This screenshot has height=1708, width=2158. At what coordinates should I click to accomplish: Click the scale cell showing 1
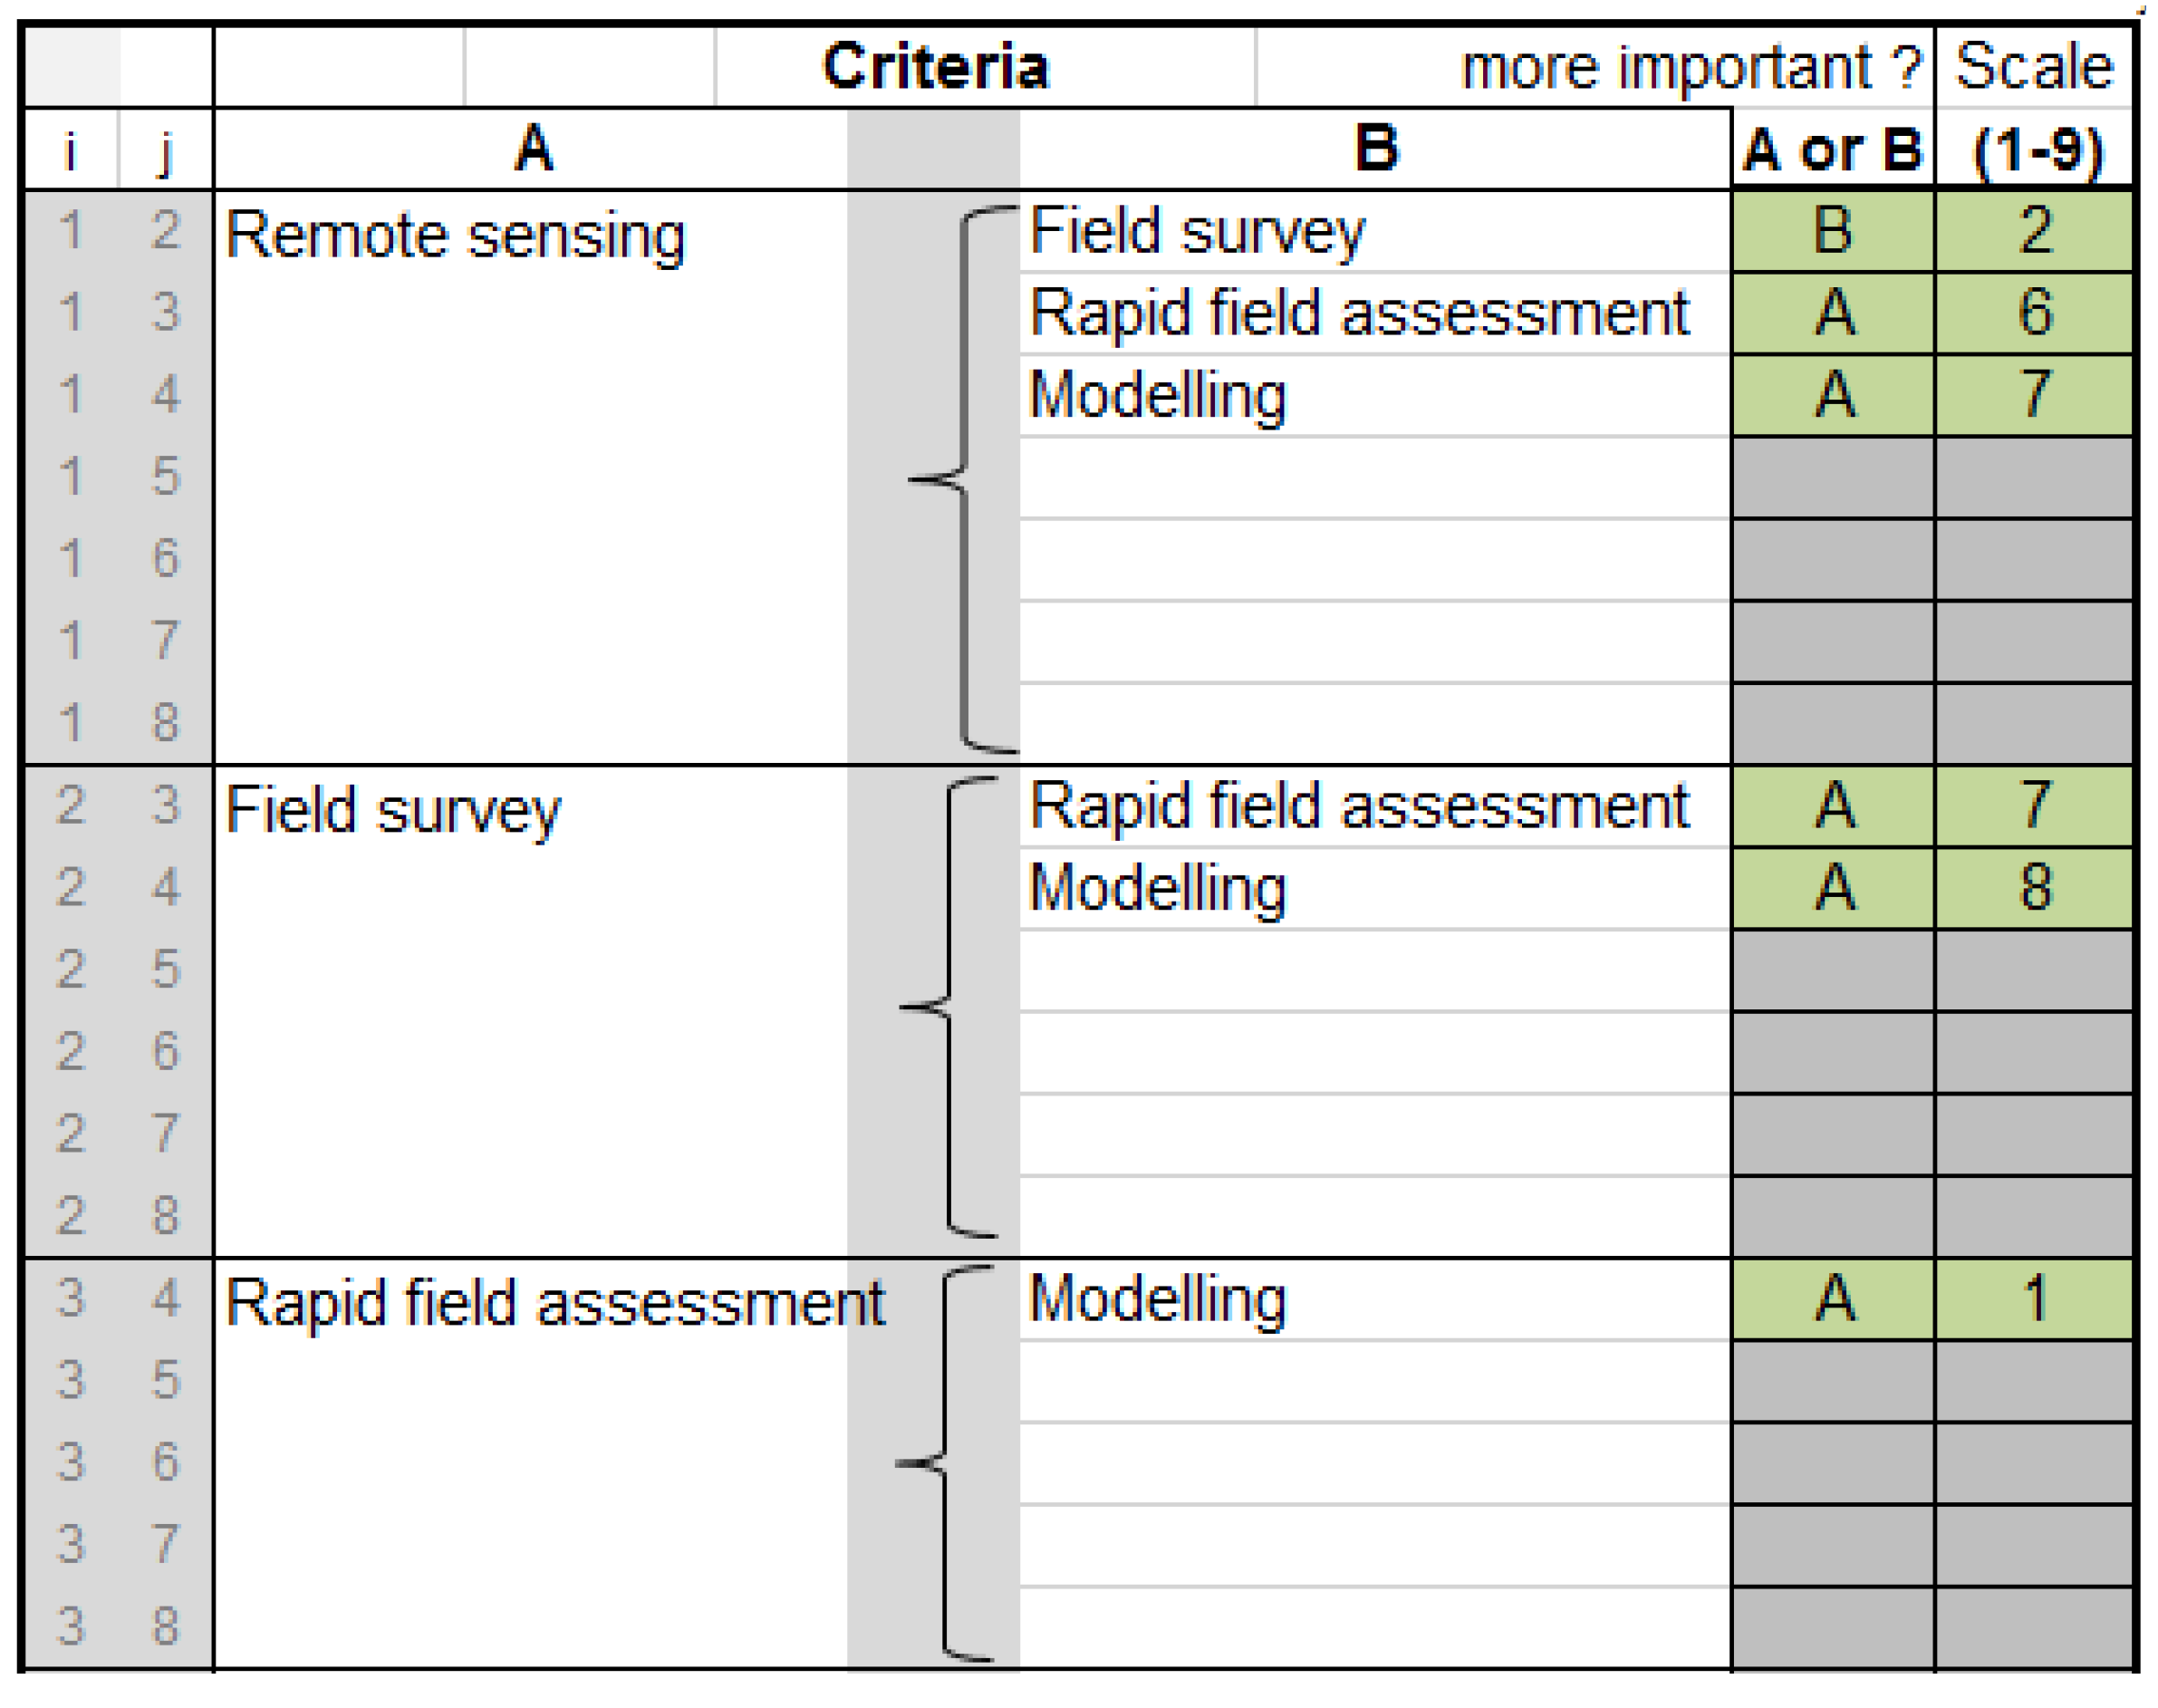tap(2035, 1299)
